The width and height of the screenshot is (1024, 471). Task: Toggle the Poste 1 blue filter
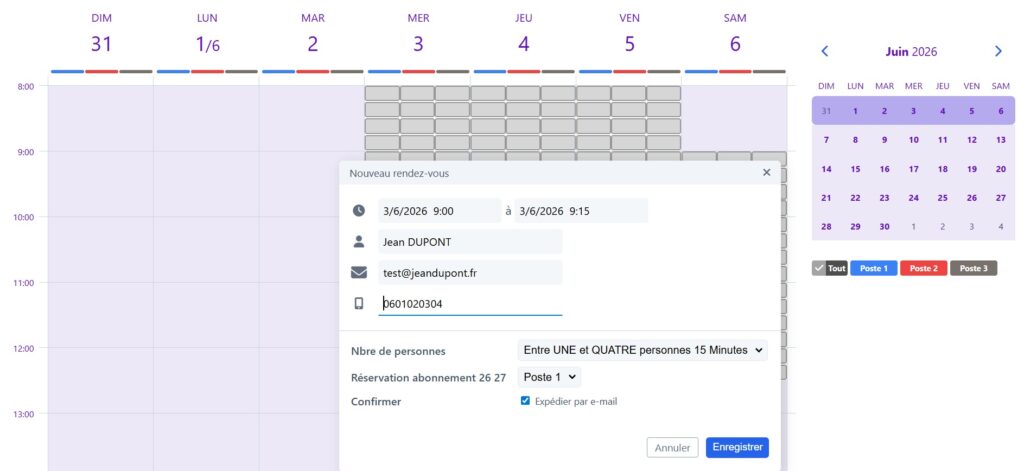click(x=873, y=268)
